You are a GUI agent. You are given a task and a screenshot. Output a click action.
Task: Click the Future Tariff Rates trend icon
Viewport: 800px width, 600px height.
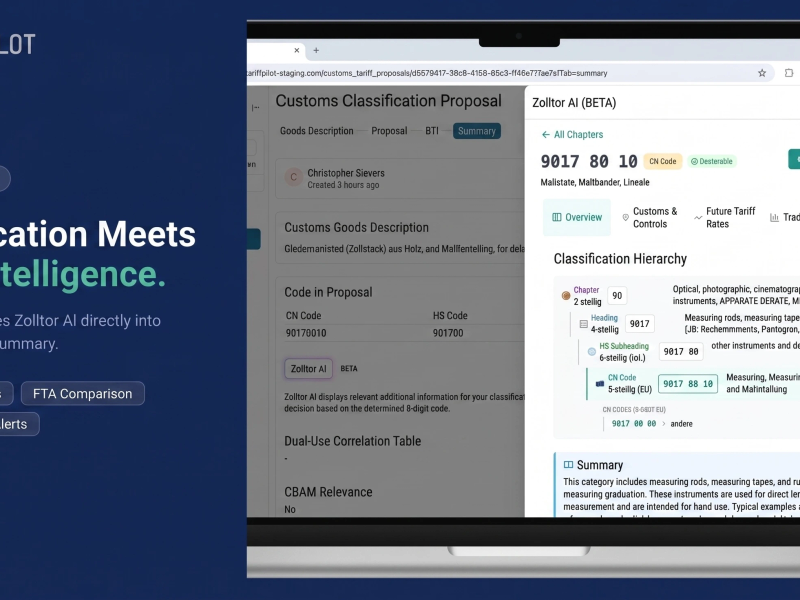pos(698,218)
